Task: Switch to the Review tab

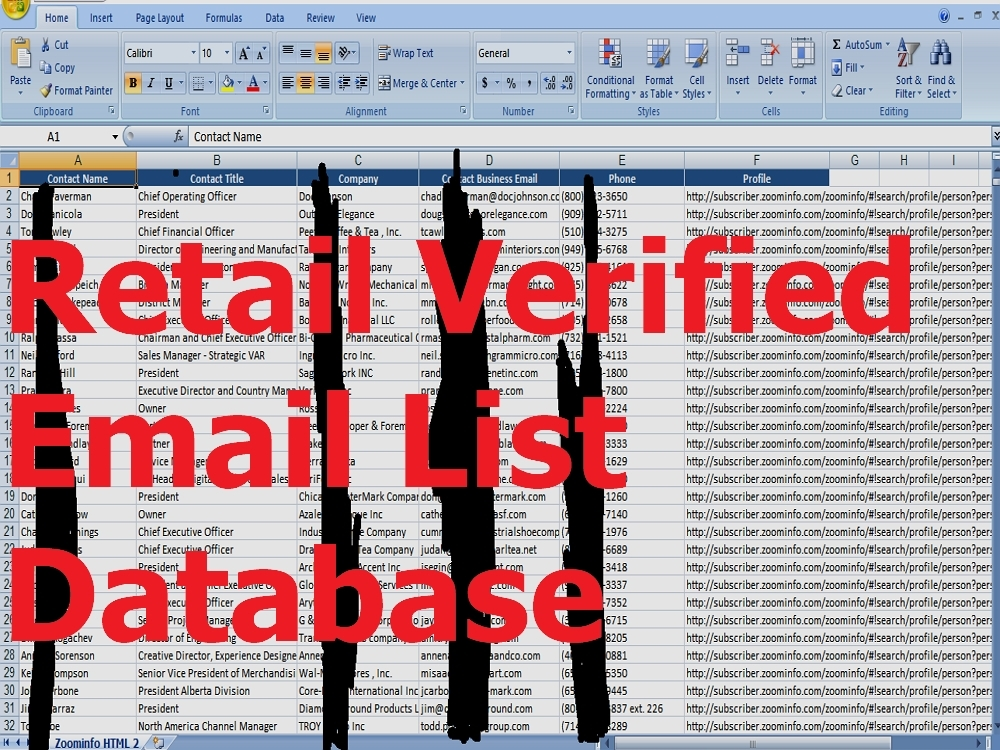Action: 320,18
